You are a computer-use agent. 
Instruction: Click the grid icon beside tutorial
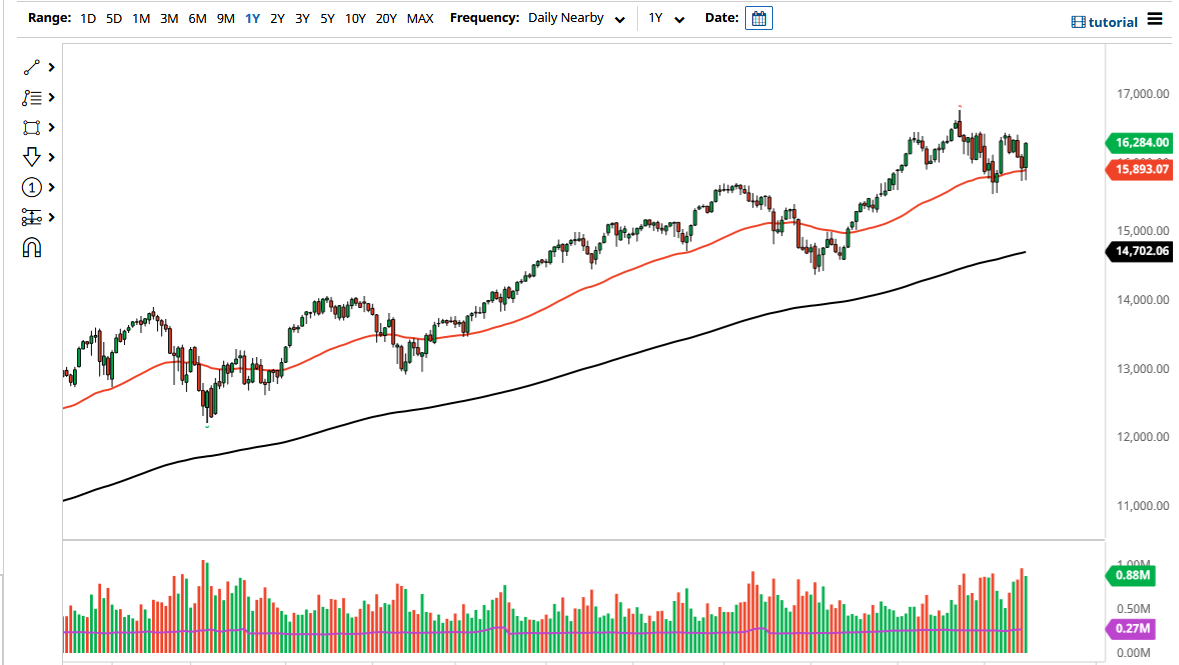(1076, 21)
